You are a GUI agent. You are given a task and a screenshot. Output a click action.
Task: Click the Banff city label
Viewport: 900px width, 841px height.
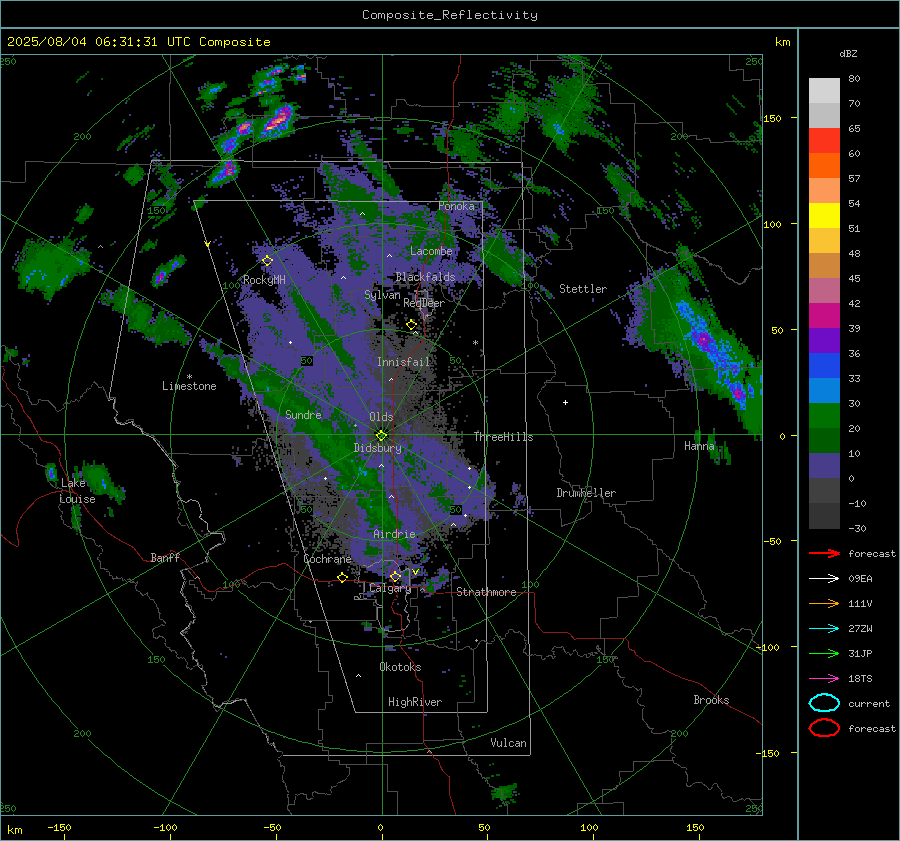165,557
